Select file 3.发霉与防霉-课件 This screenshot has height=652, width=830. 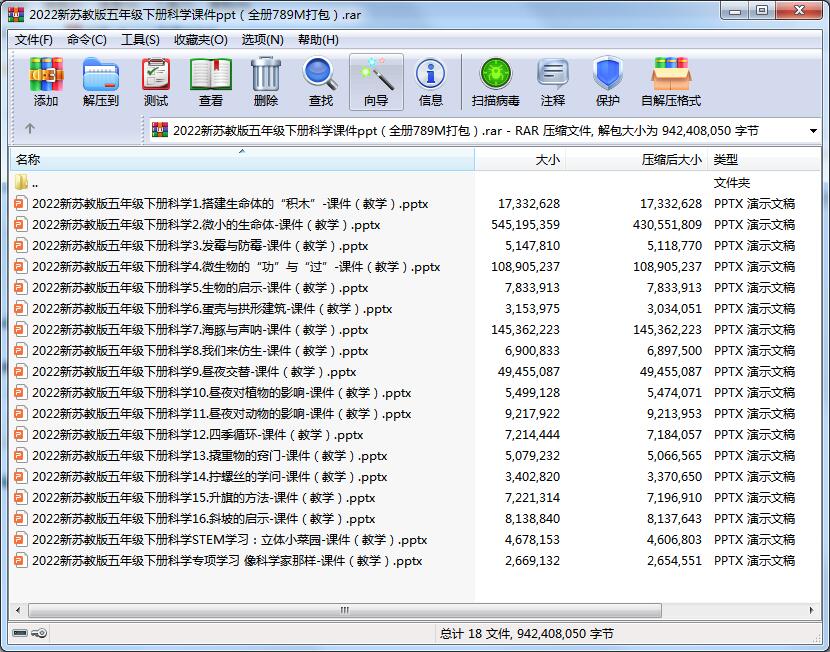click(200, 246)
